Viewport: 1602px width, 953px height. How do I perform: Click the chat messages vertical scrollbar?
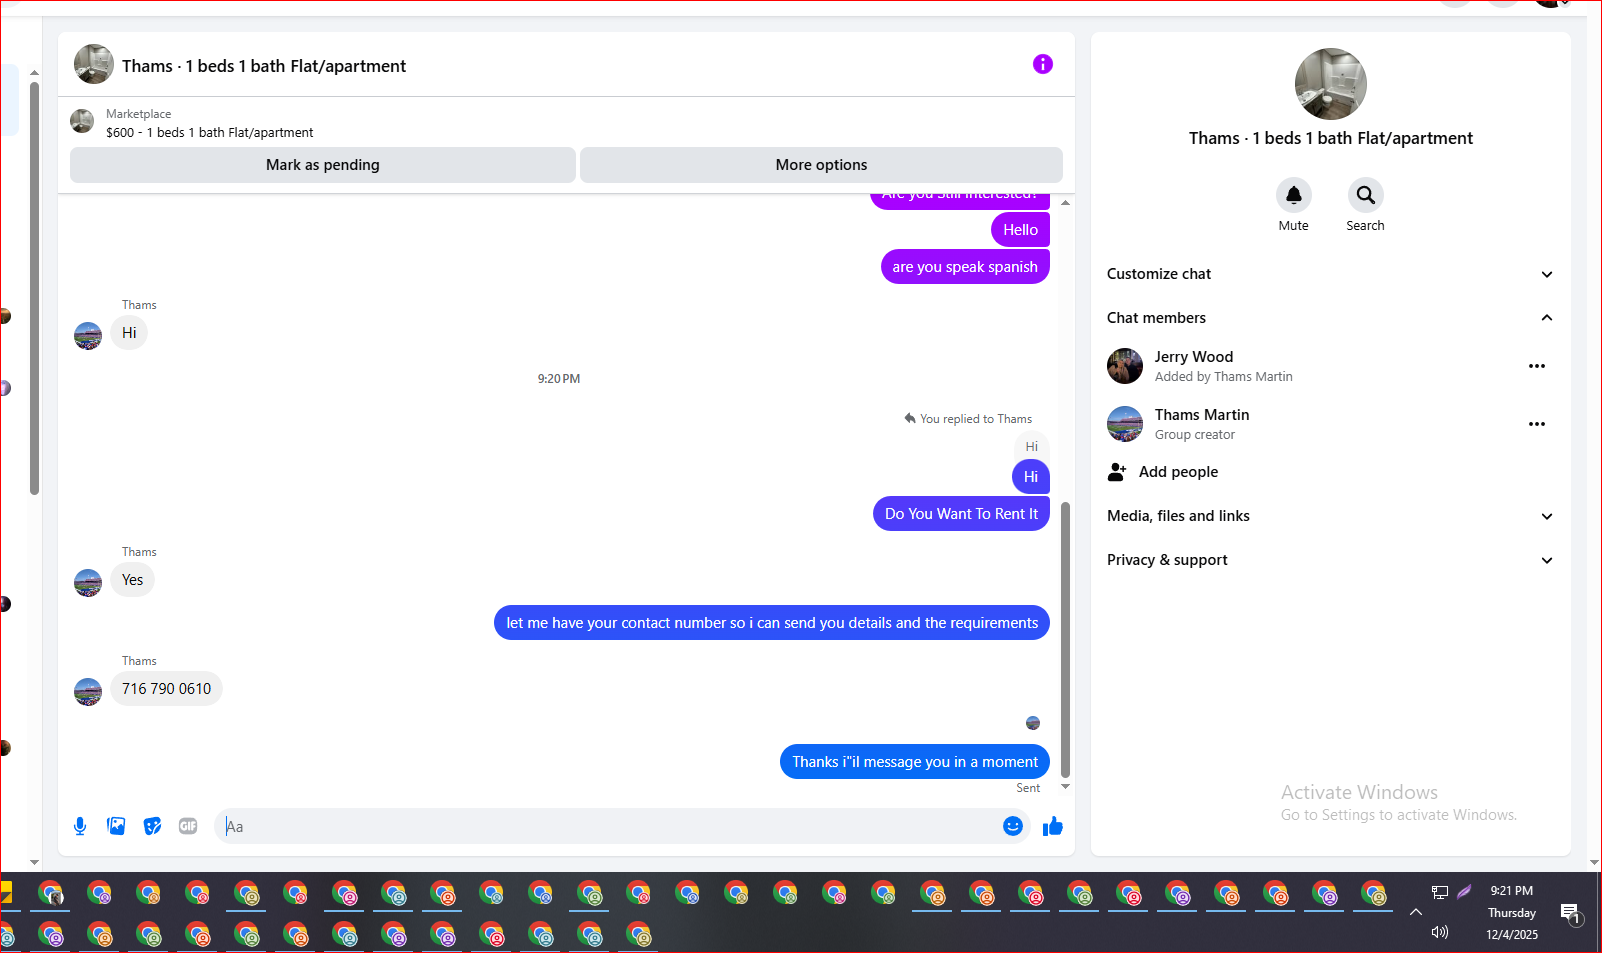click(x=1065, y=640)
